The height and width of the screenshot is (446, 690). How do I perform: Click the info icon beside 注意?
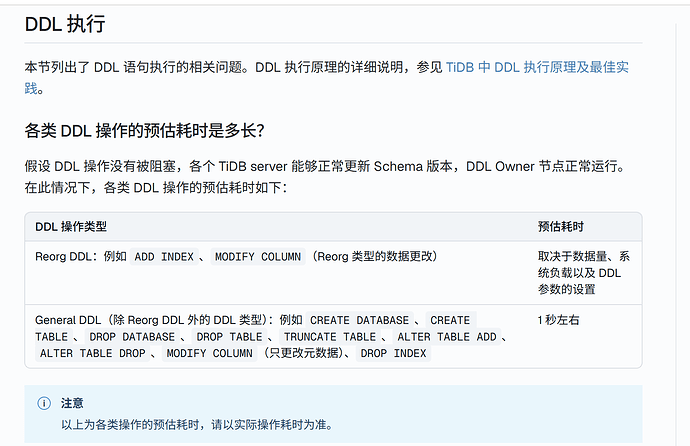click(x=44, y=403)
